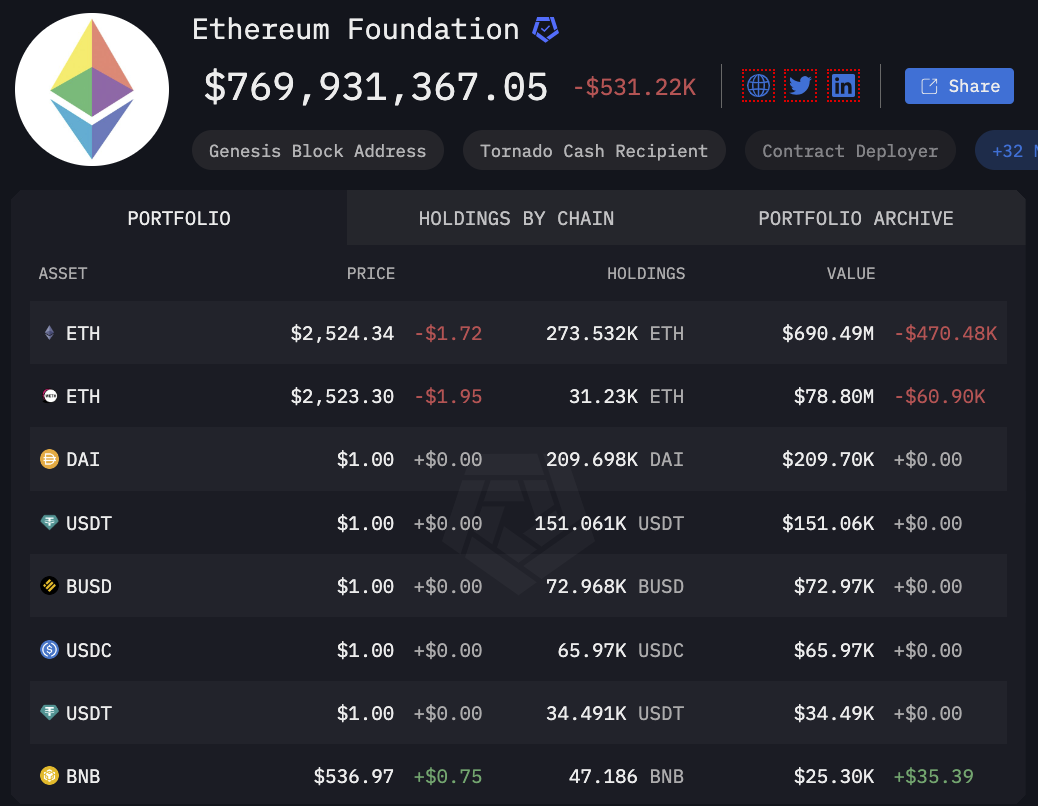The width and height of the screenshot is (1038, 806).
Task: Click value $151.06K
Action: (828, 523)
